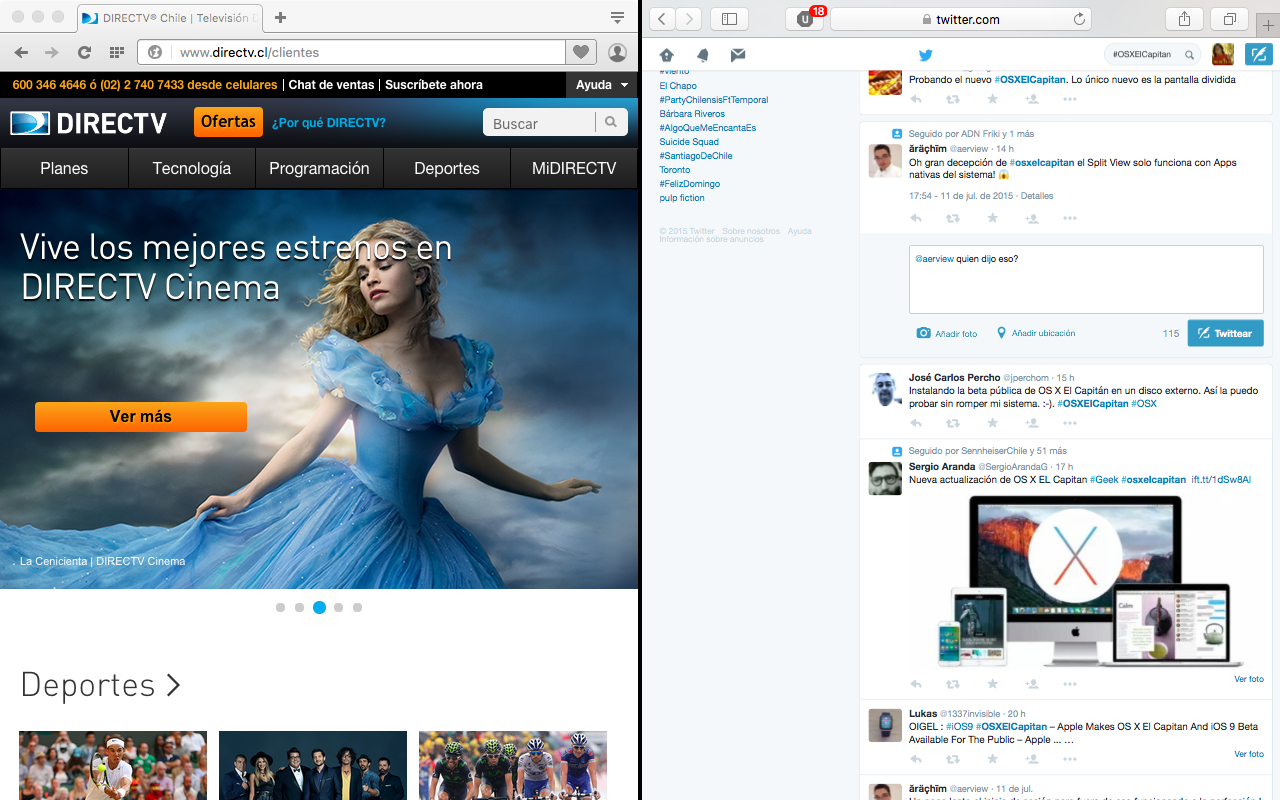This screenshot has height=800, width=1280.
Task: Select second carousel dot on DIRECTV
Action: [x=299, y=607]
